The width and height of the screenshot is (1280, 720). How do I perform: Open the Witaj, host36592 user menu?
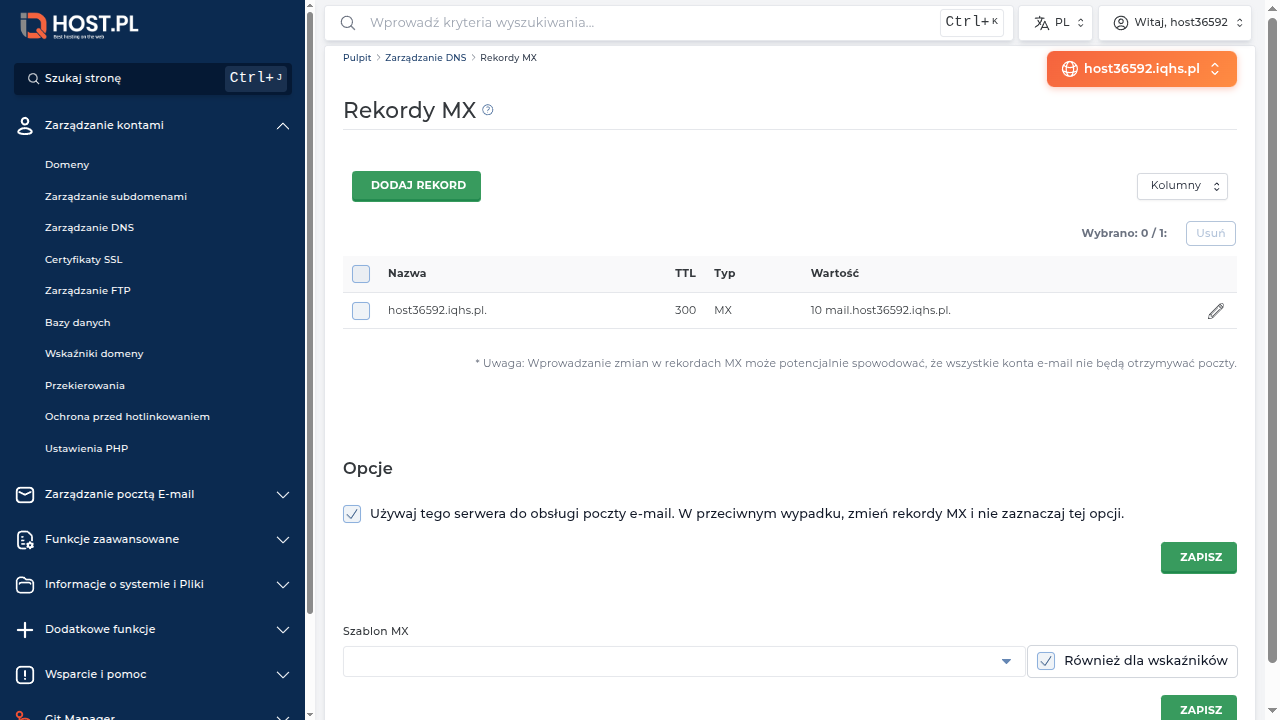(1175, 22)
